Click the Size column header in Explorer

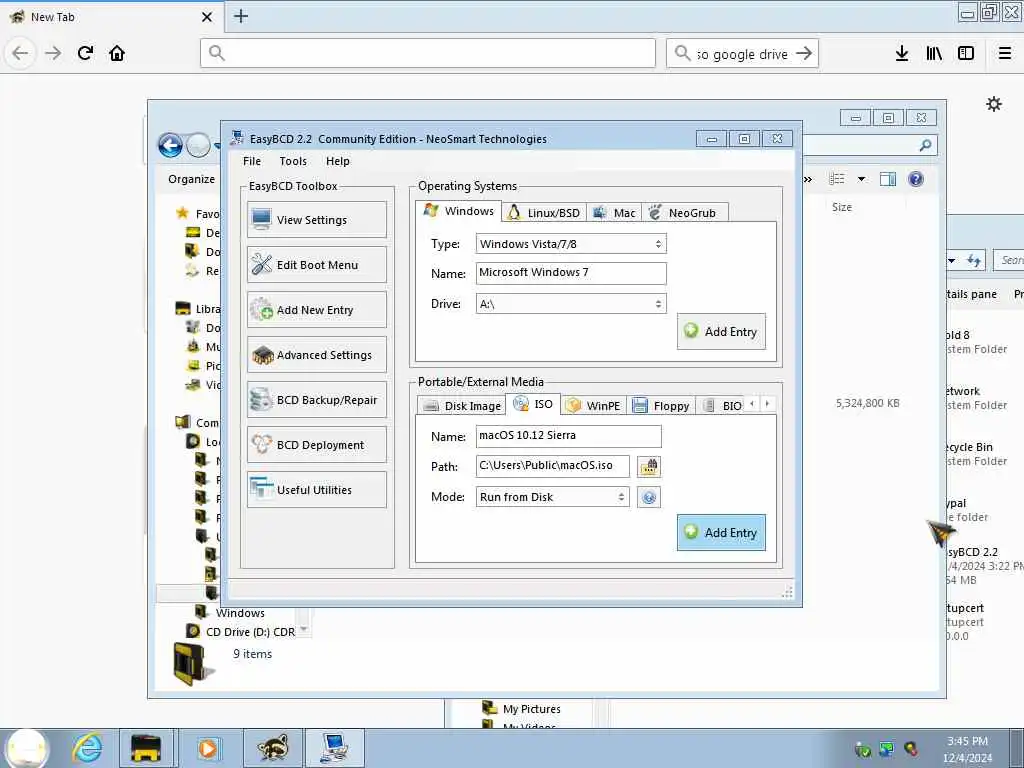point(842,207)
